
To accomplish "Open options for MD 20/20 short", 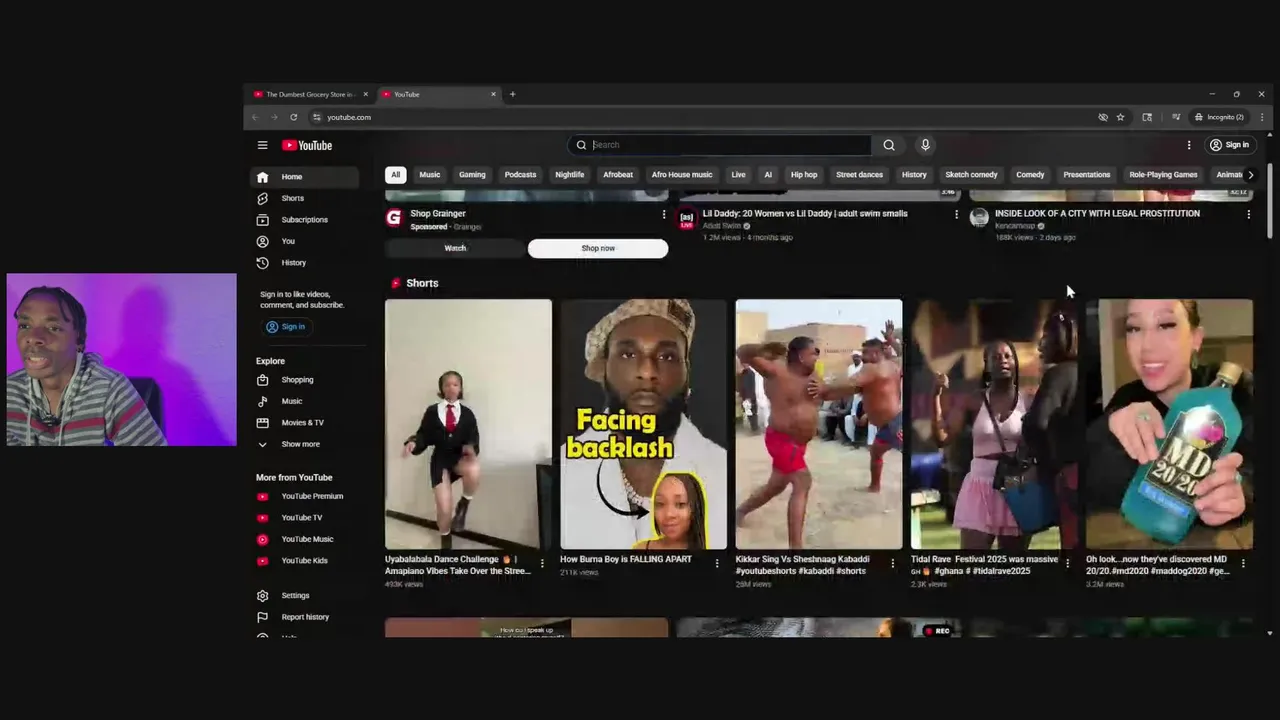I will 1243,564.
